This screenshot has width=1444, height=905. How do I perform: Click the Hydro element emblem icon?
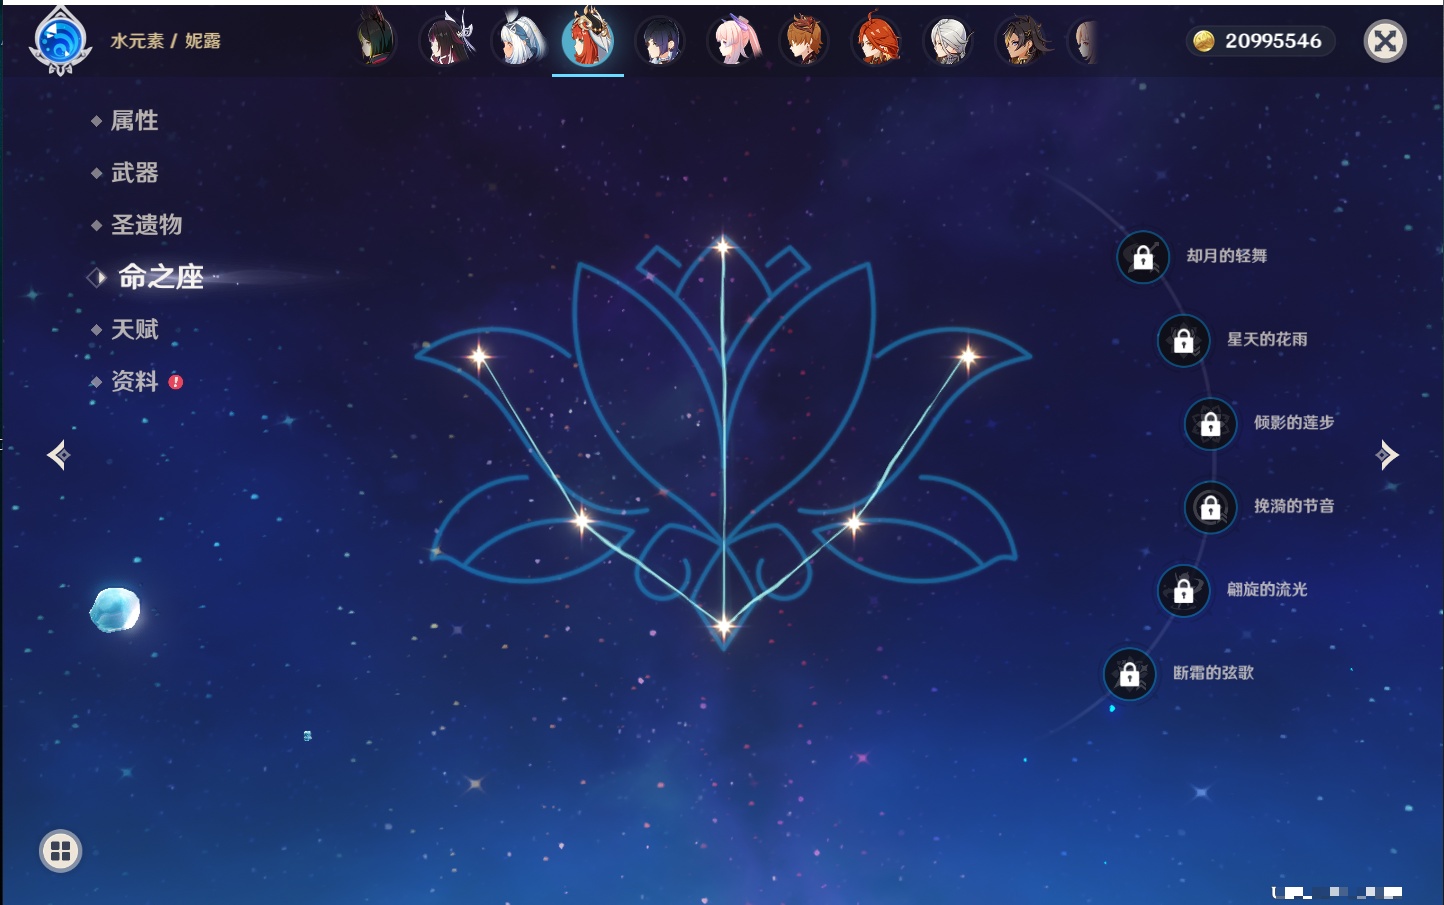pos(60,41)
